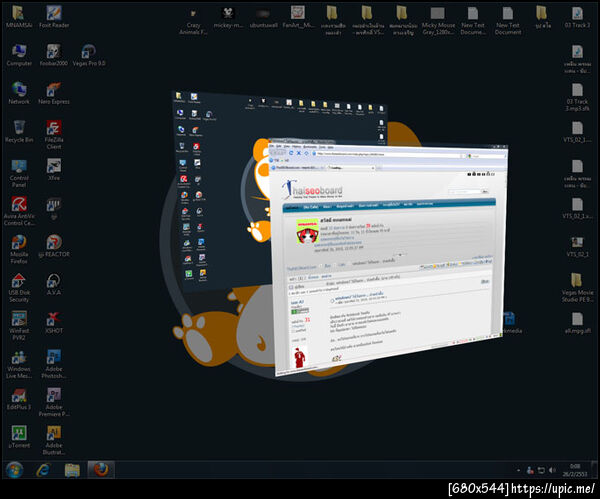
Task: Select the New Text Docume... file icon
Action: 473,21
